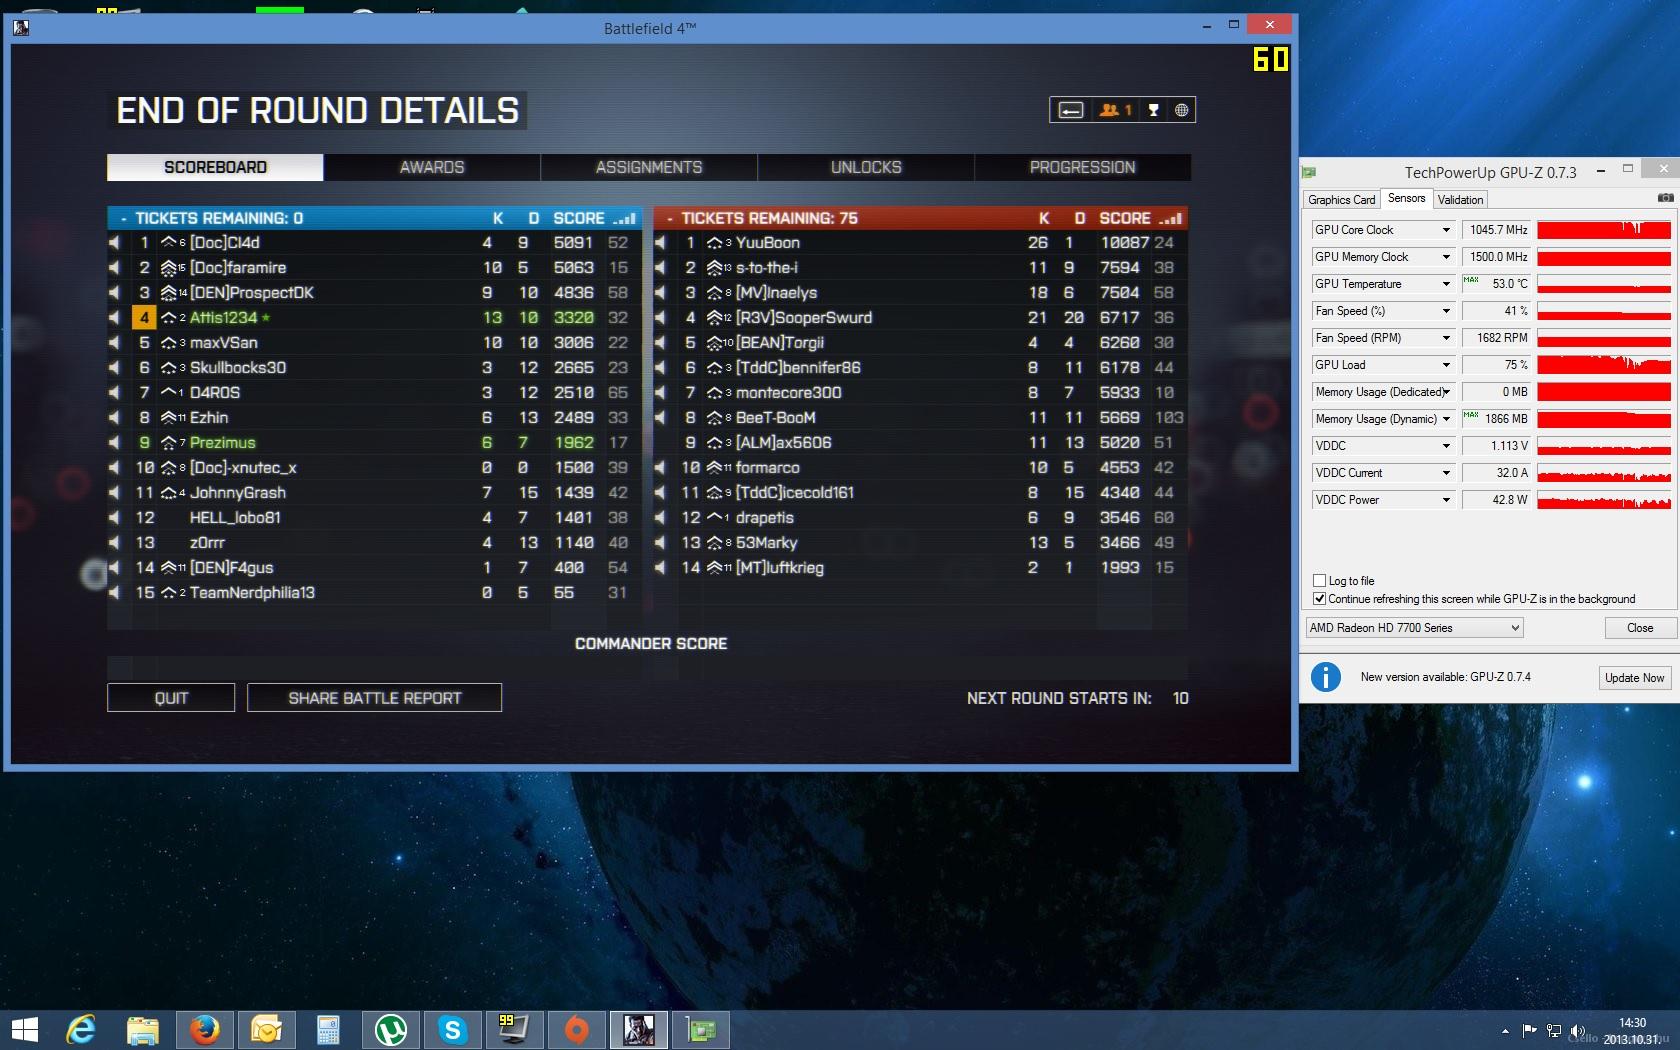The image size is (1680, 1050).
Task: Click the globe icon in Battlefield 4 header
Action: click(1181, 110)
